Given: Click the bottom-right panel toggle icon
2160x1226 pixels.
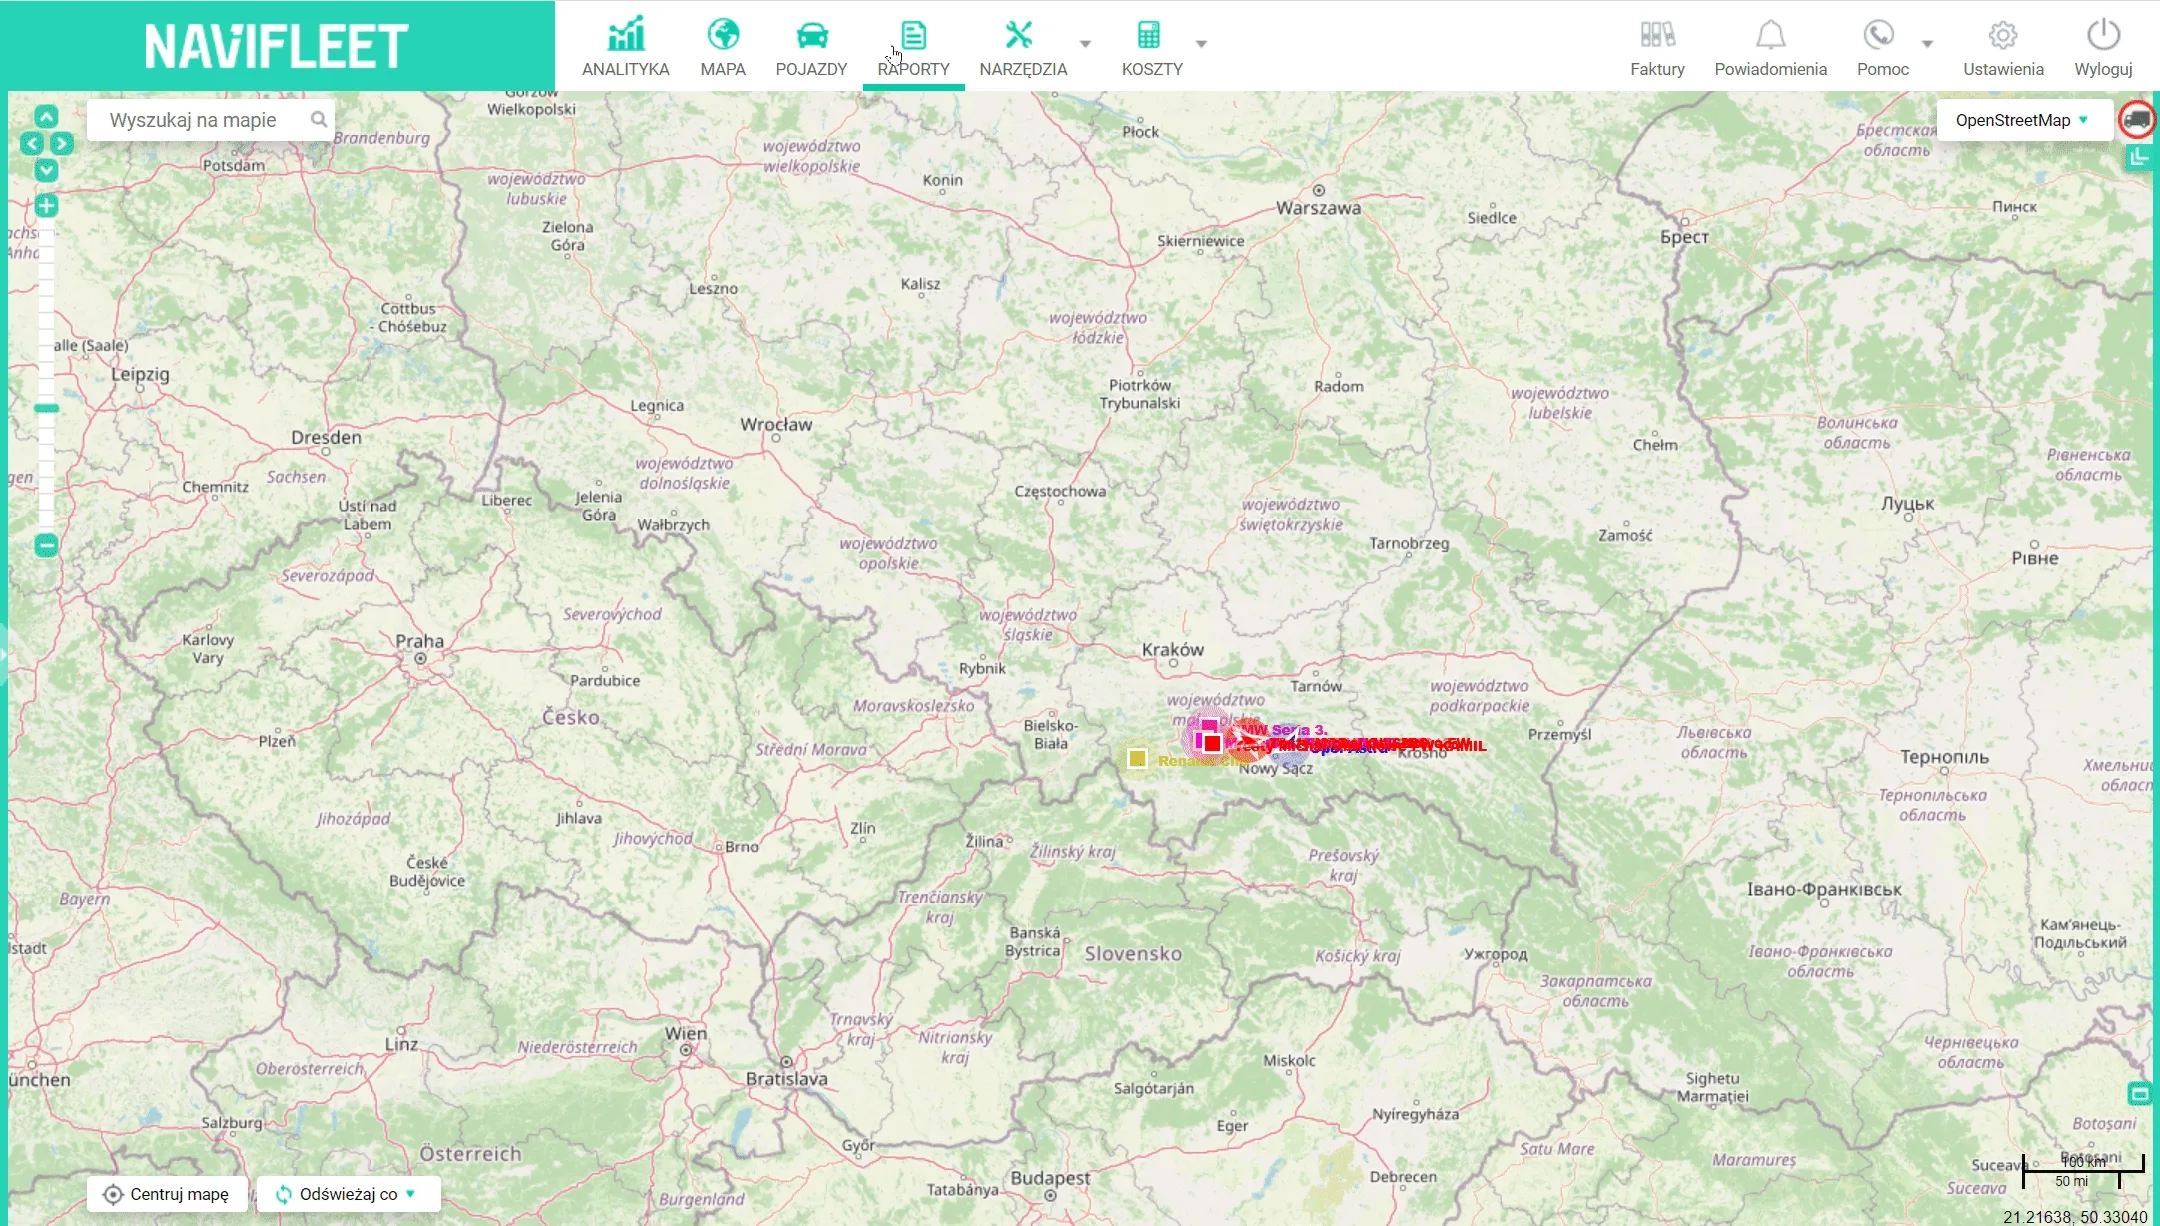Looking at the screenshot, I should (x=2139, y=1094).
